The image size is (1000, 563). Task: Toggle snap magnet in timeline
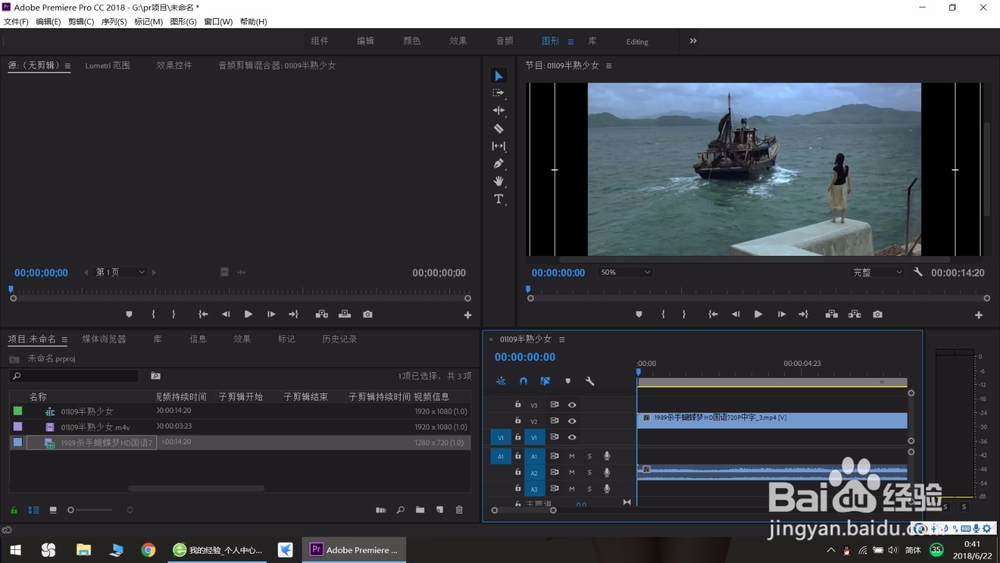click(x=523, y=381)
